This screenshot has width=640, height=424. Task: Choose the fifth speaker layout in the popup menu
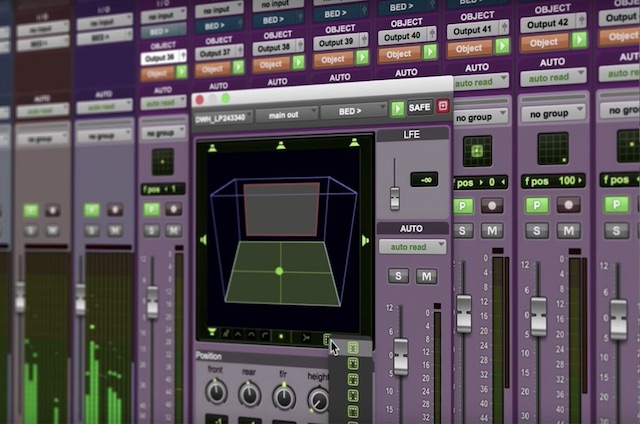tap(353, 411)
